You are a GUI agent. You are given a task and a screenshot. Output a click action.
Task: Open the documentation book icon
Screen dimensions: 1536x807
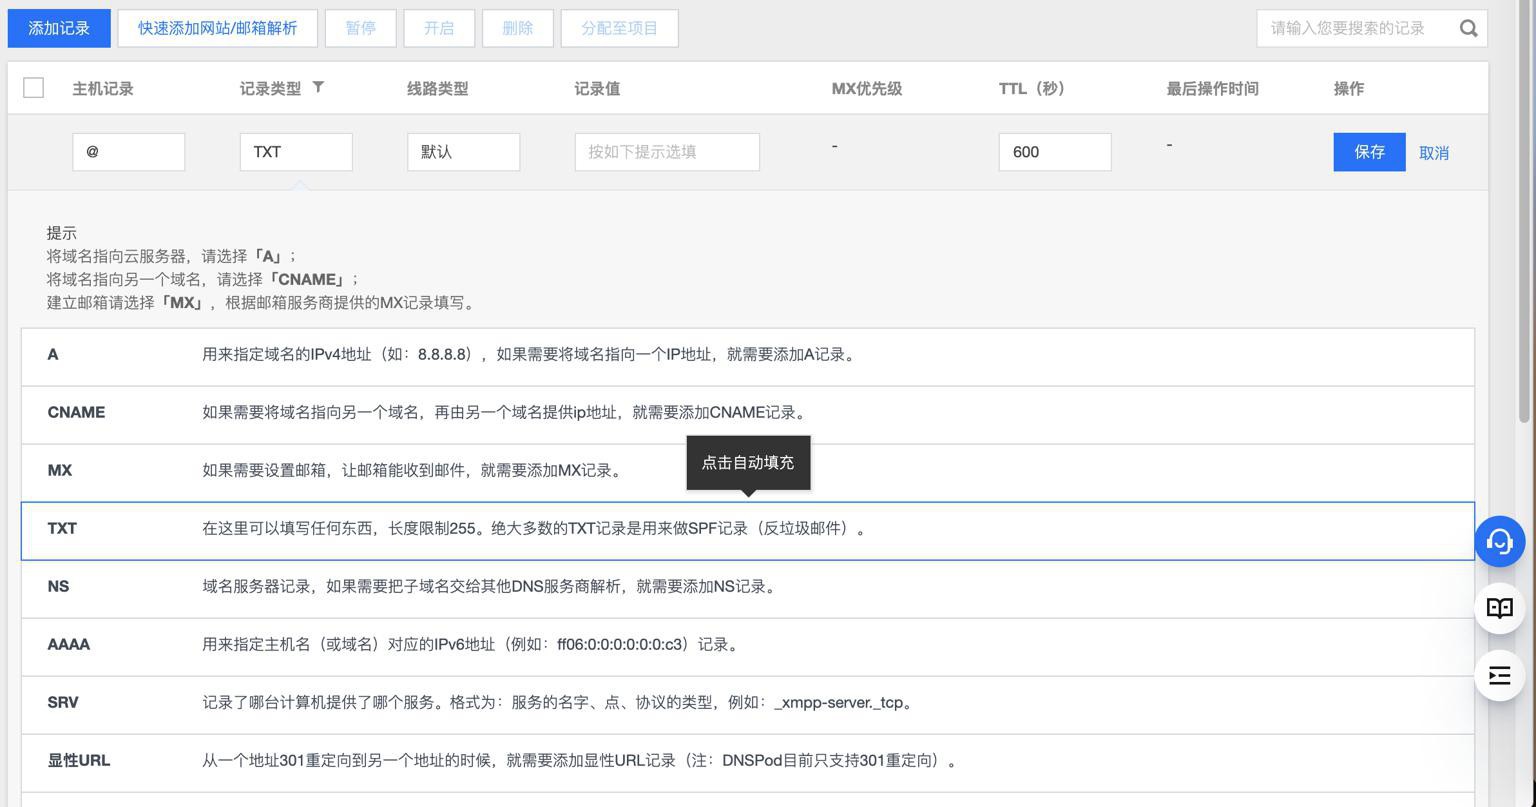pos(1499,608)
